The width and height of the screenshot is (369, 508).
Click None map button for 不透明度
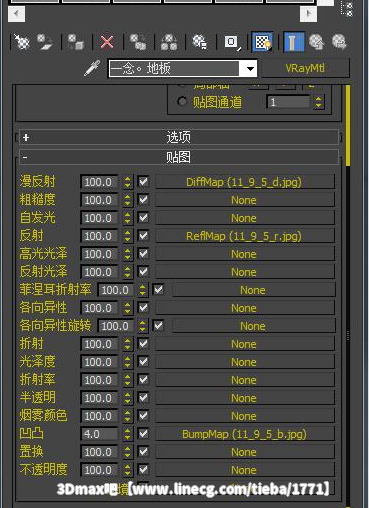244,470
